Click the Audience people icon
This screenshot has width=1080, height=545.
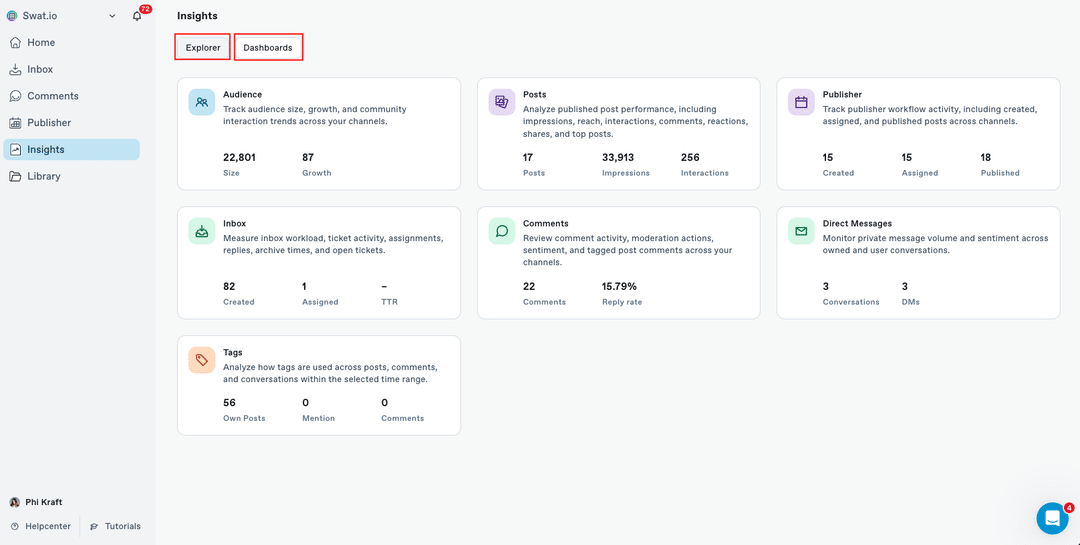tap(202, 101)
